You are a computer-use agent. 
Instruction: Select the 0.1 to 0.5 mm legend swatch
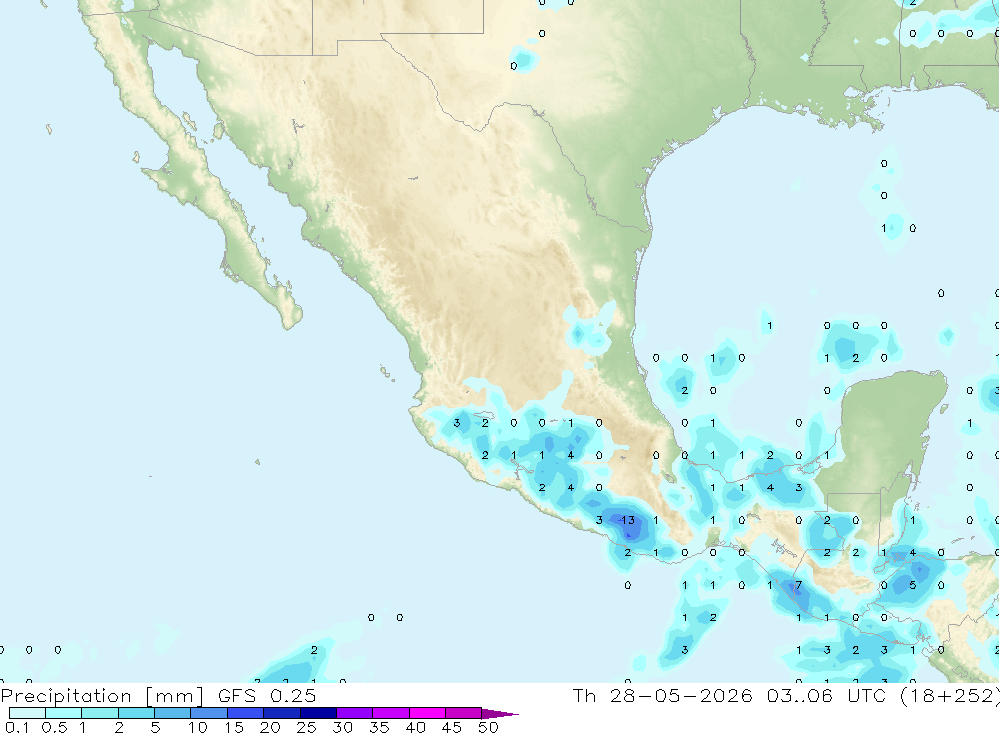[27, 713]
